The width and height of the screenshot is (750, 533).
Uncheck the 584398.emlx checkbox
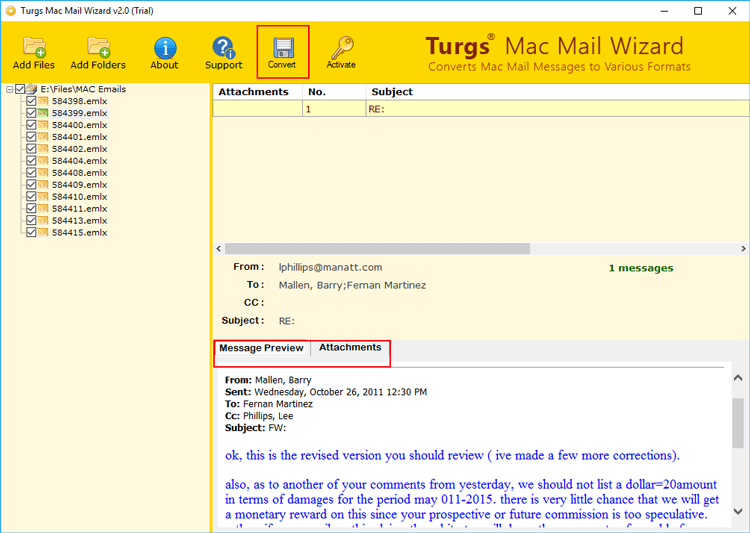(x=31, y=101)
